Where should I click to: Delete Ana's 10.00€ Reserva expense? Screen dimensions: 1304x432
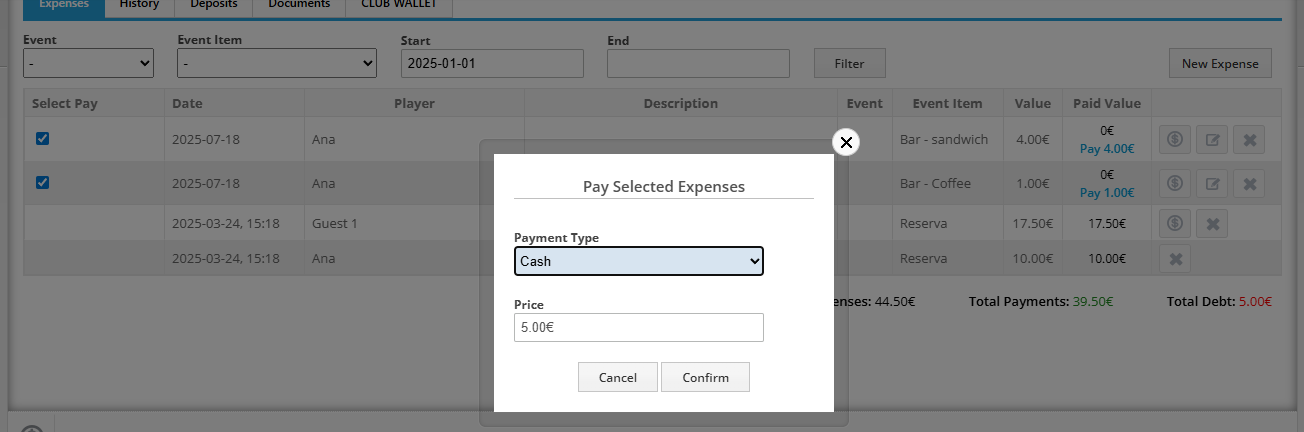point(1175,260)
